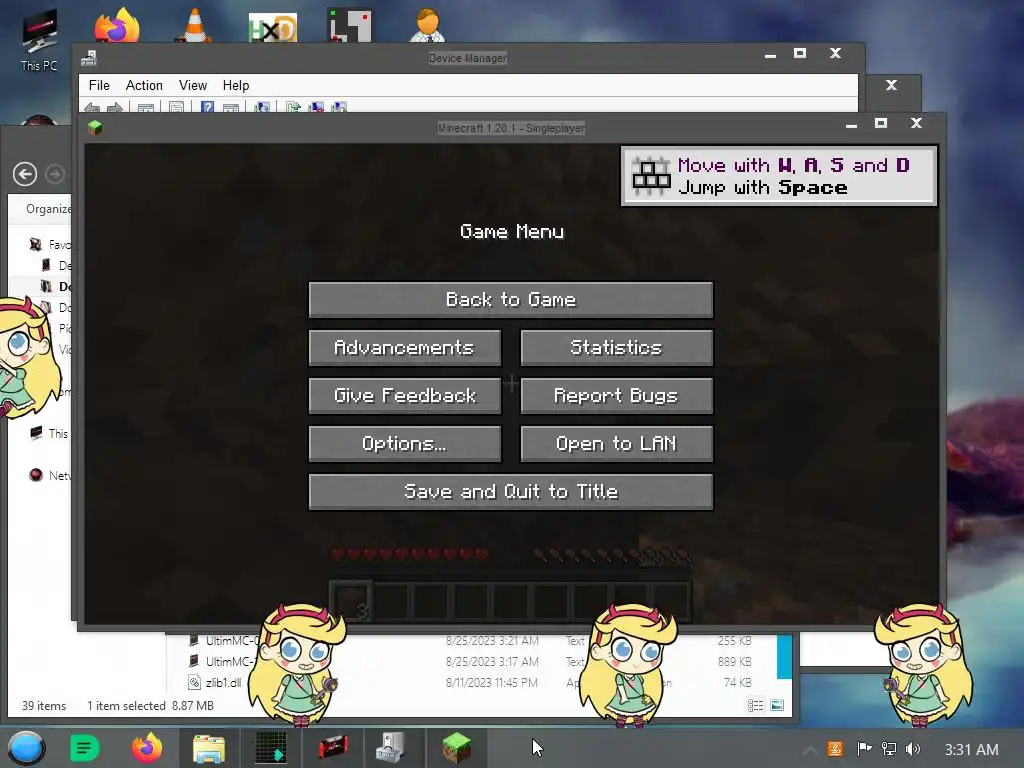The height and width of the screenshot is (768, 1024).
Task: Switch Explorer to details view icon
Action: point(756,705)
